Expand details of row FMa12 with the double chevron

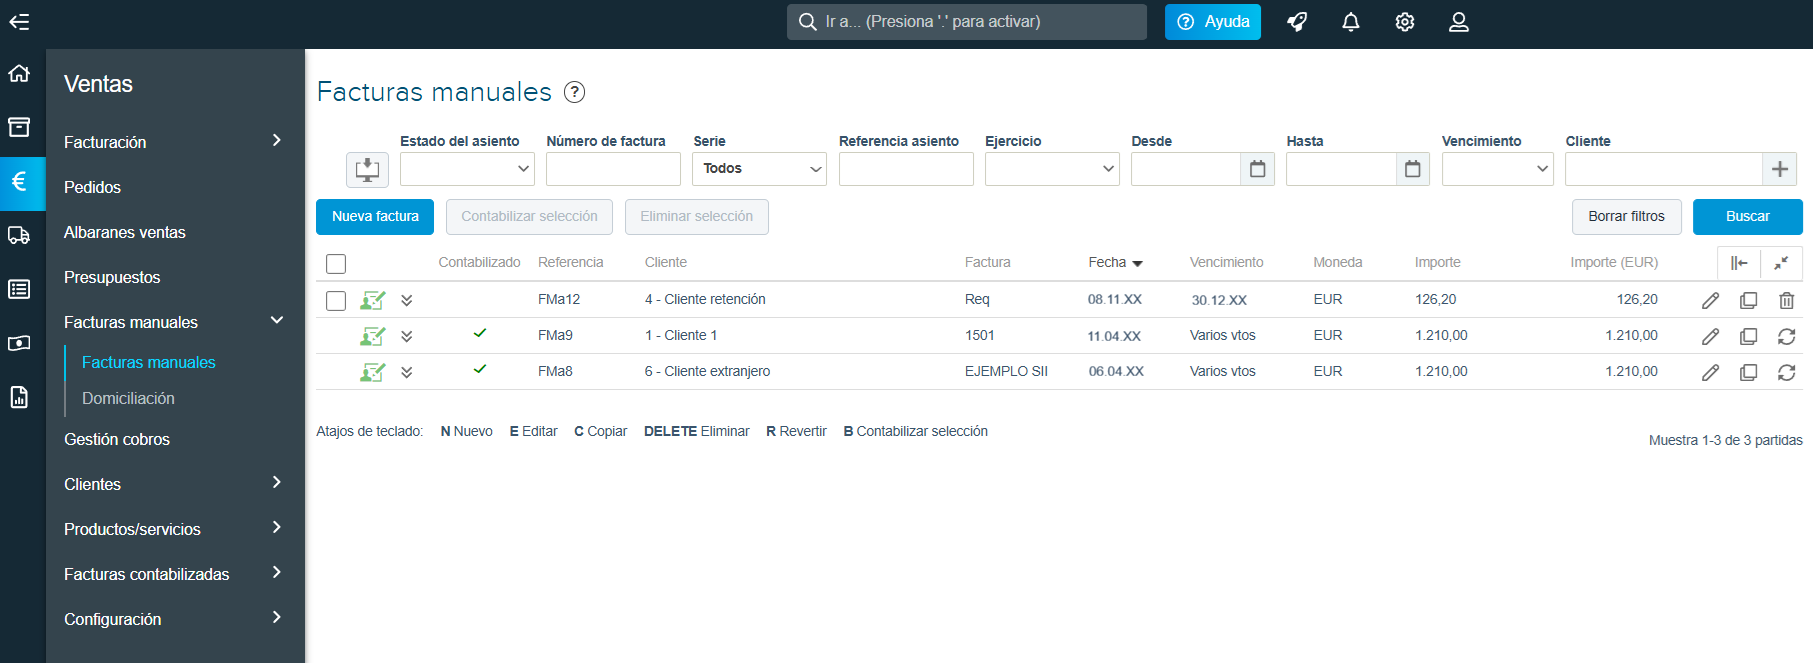click(x=407, y=300)
